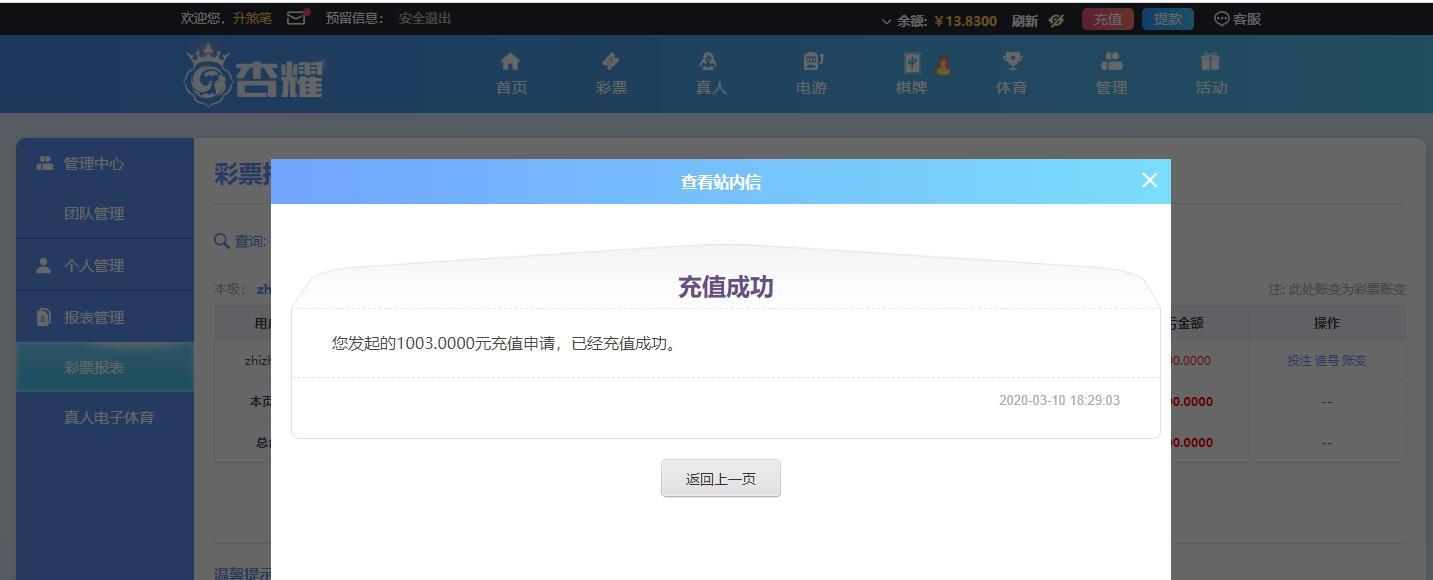
Task: Click 账变 link in table row
Action: click(x=1354, y=361)
